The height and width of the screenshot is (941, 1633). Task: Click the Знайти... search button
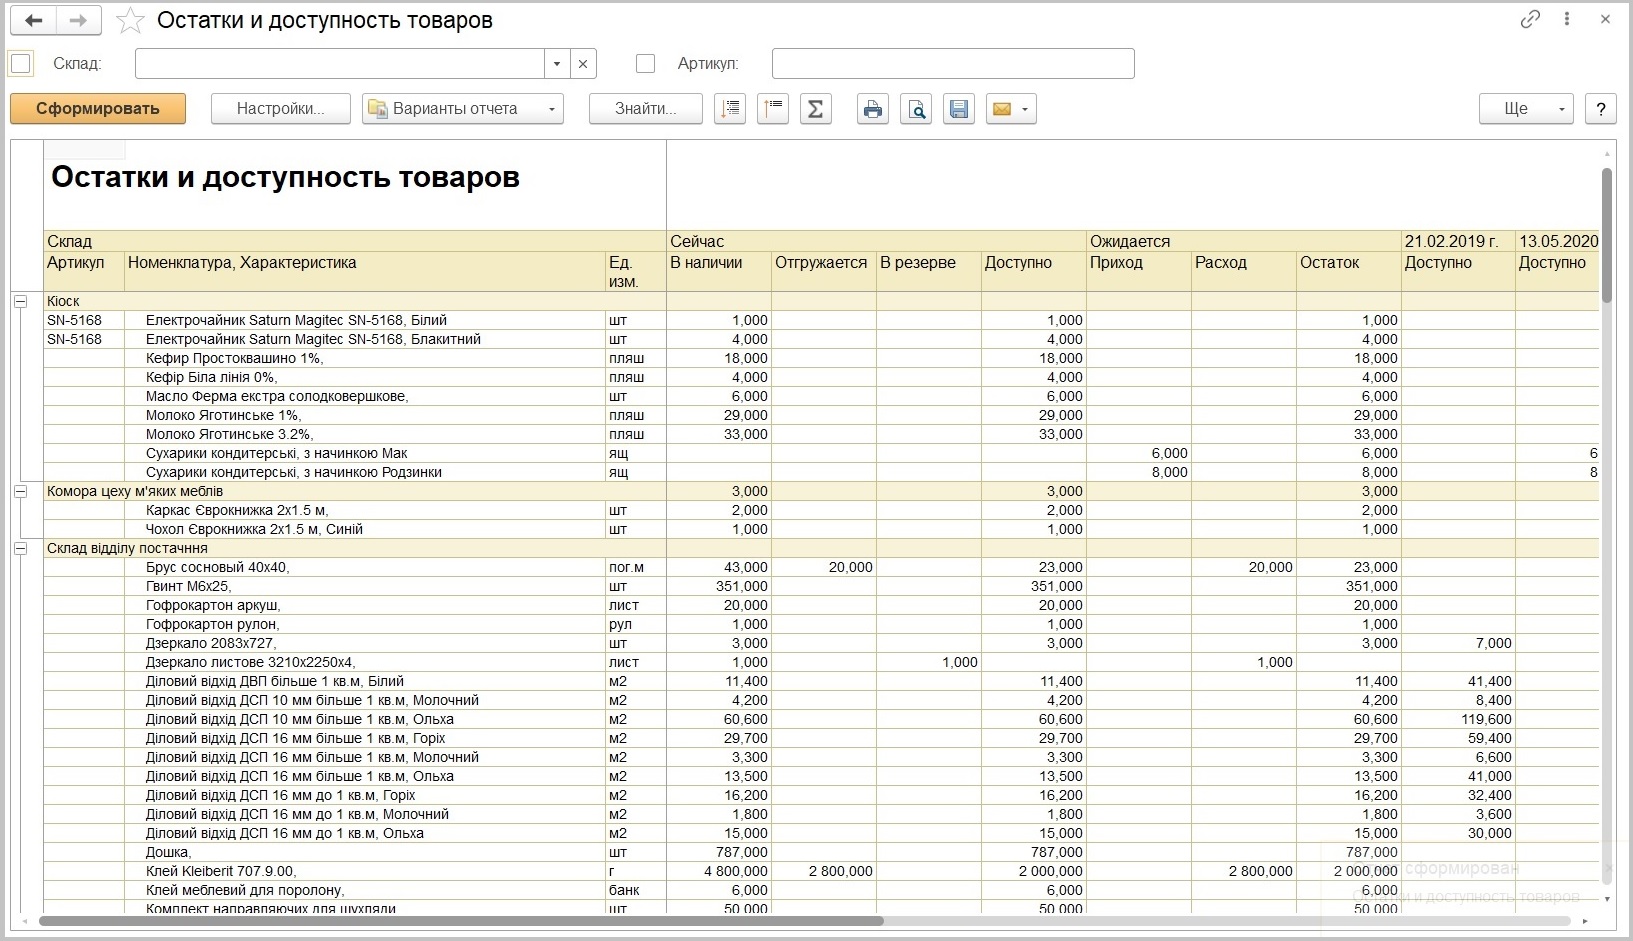[x=646, y=109]
